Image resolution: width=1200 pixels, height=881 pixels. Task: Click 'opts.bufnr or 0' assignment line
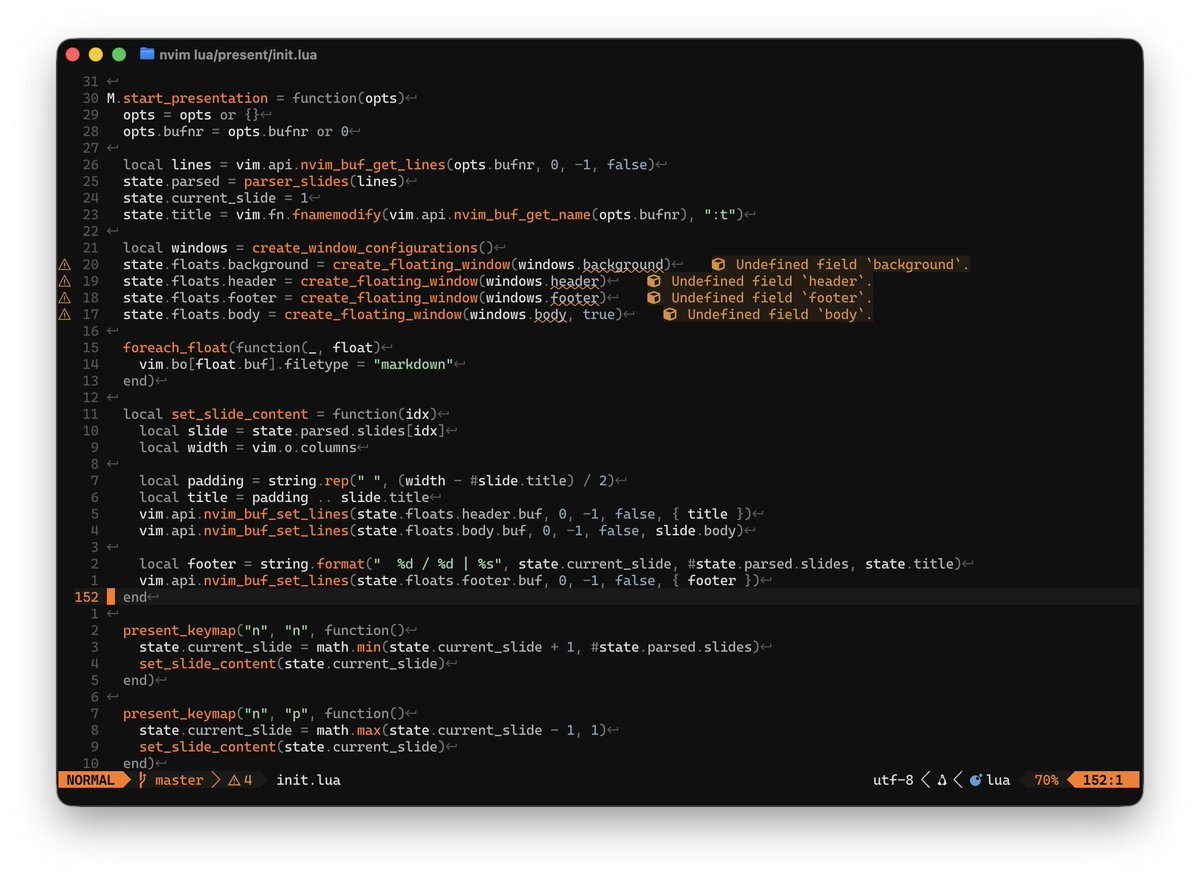[236, 132]
